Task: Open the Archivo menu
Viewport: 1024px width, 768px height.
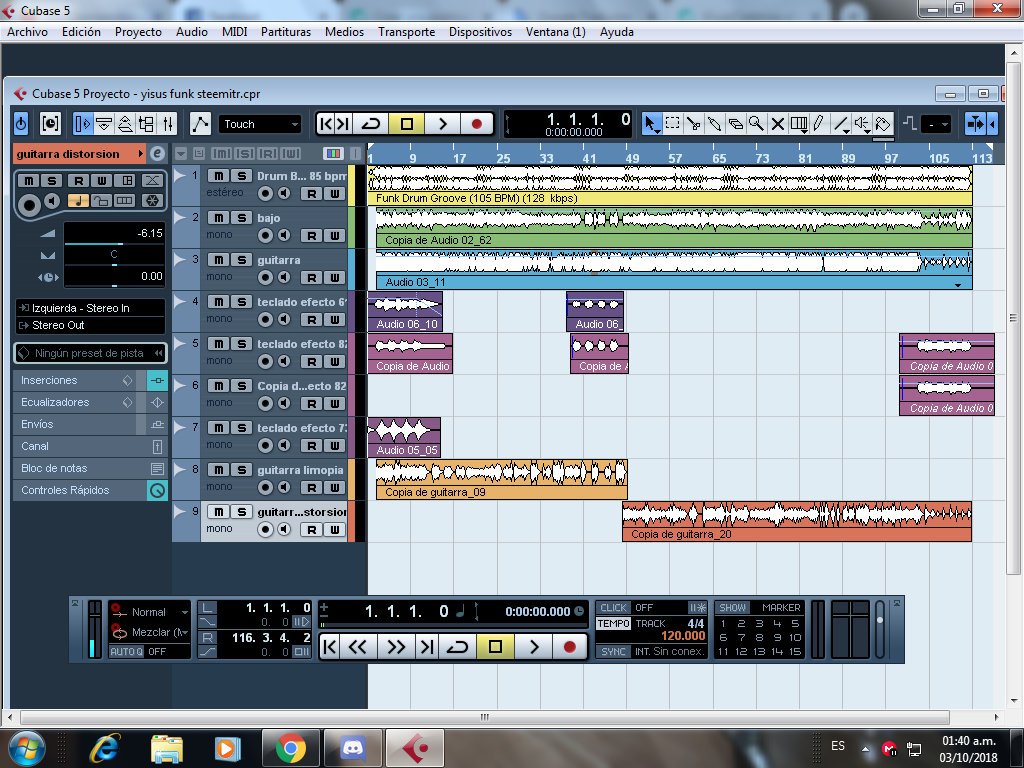Action: (x=27, y=31)
